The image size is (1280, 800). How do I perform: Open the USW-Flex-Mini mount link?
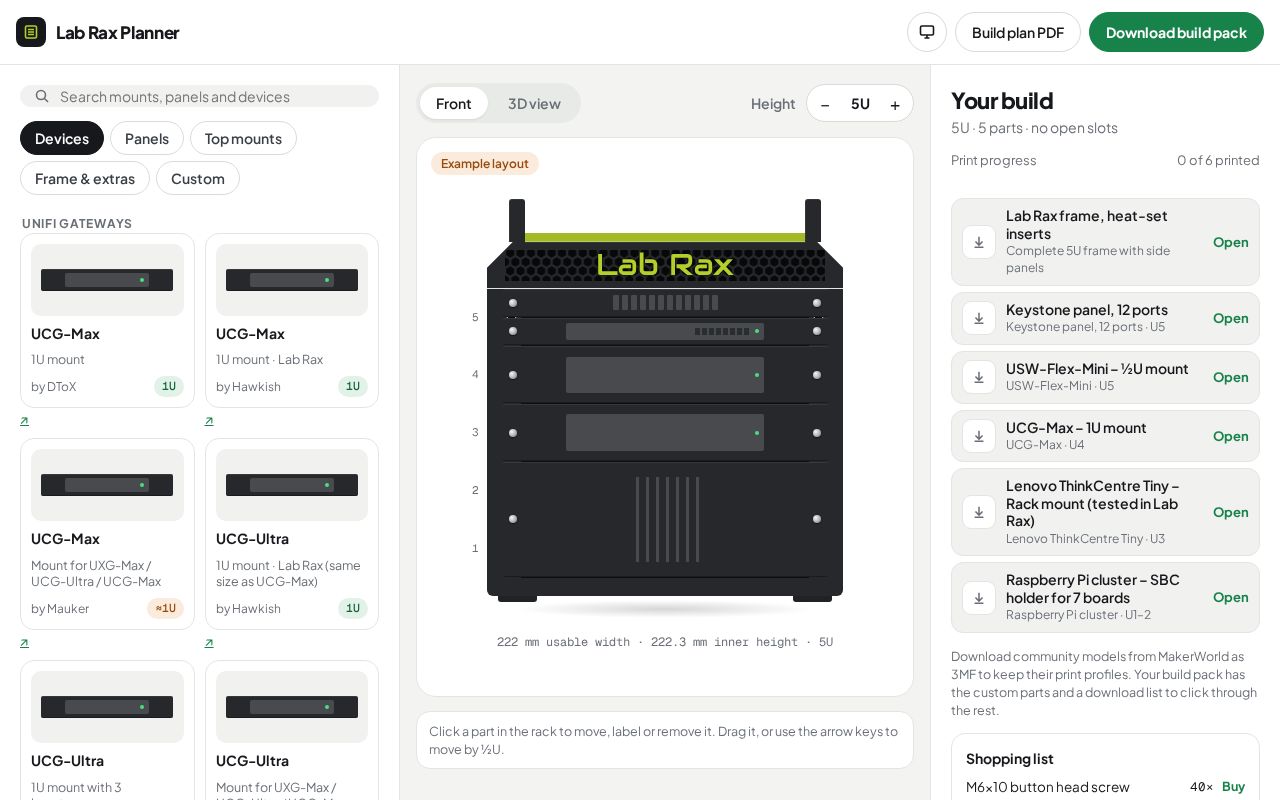1231,377
